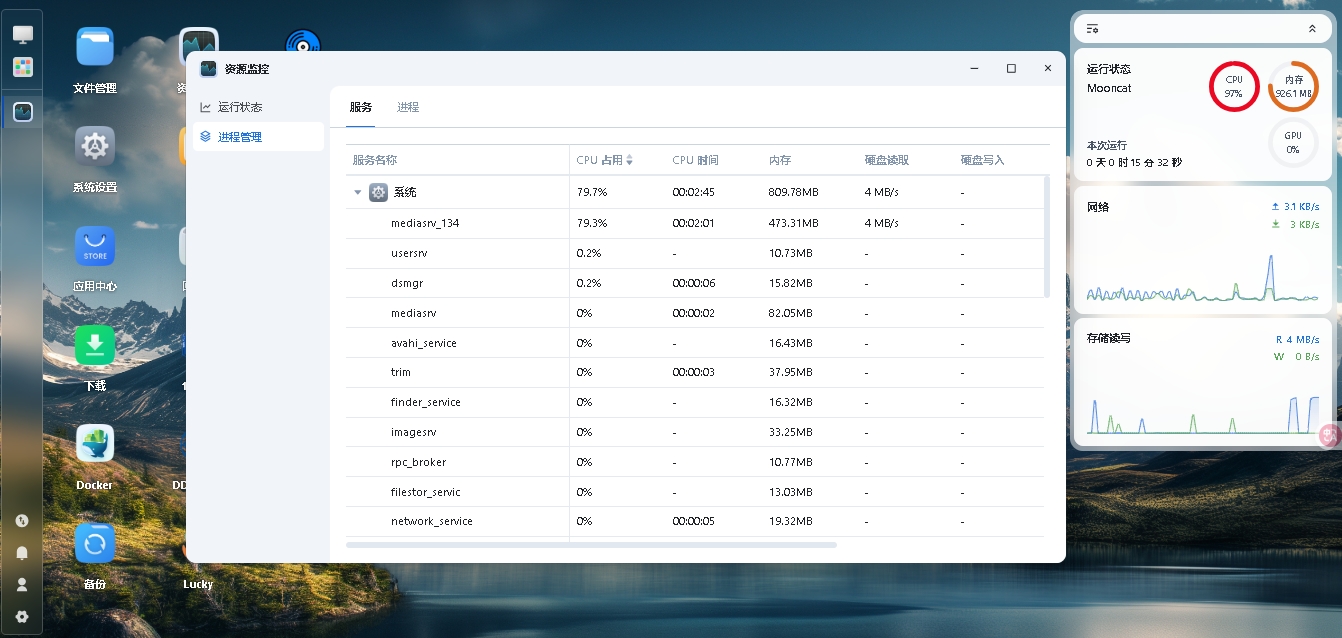
Task: Select the dsmgr service name
Action: (408, 283)
